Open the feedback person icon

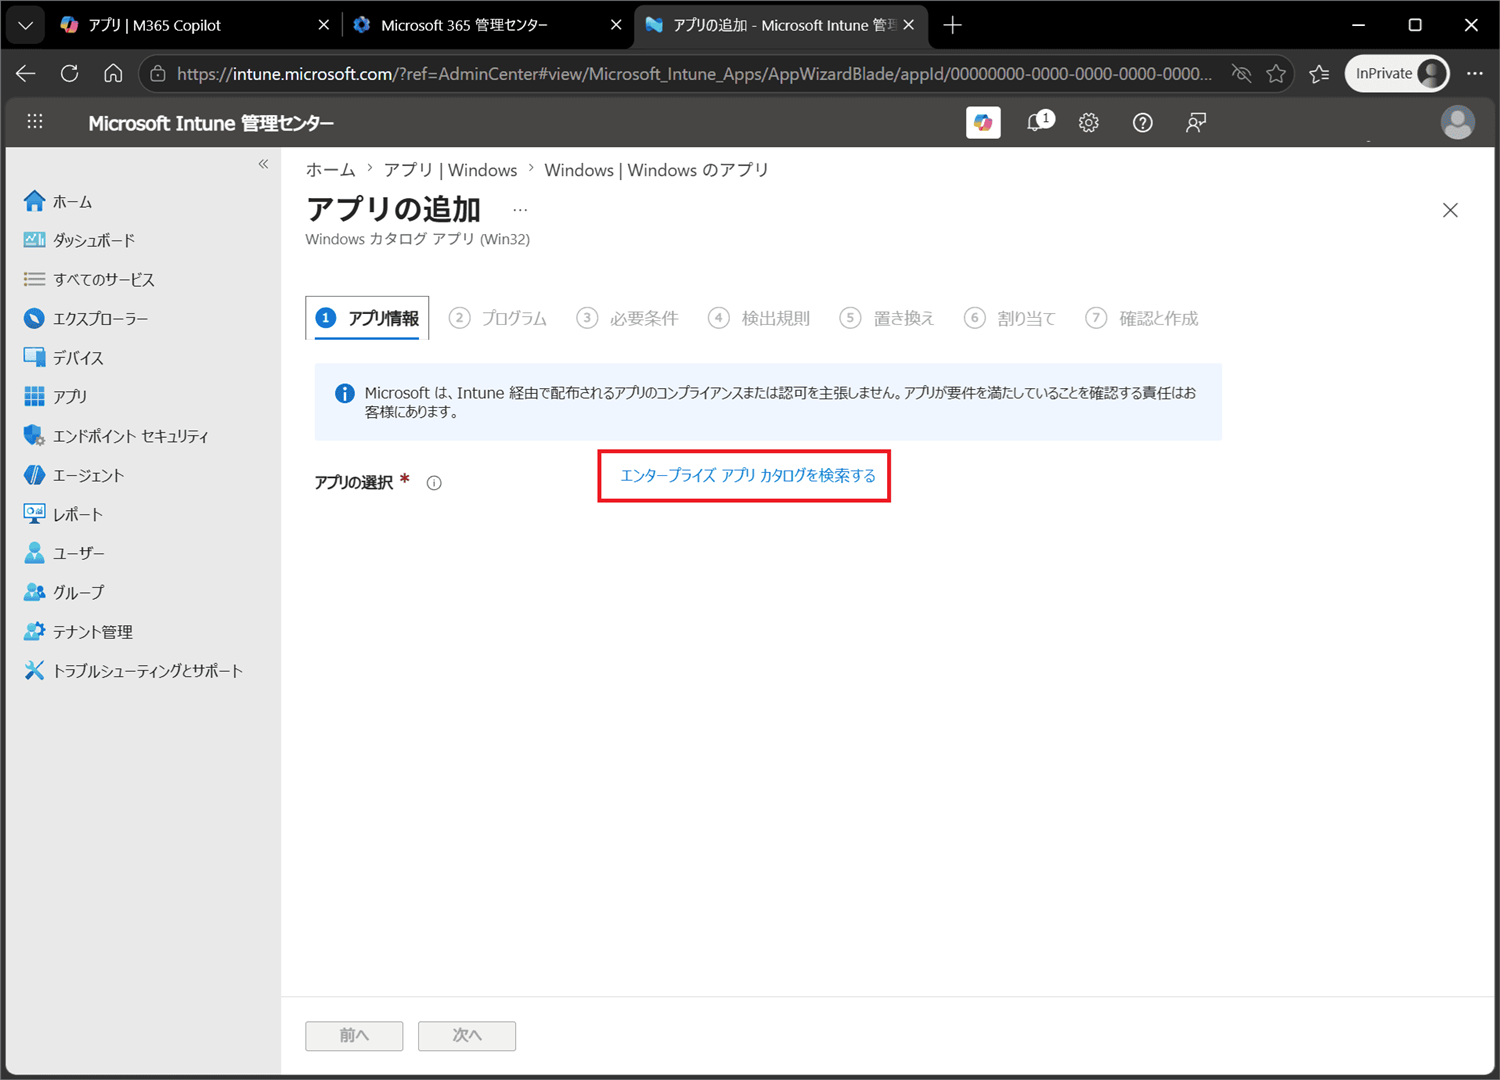pos(1196,123)
